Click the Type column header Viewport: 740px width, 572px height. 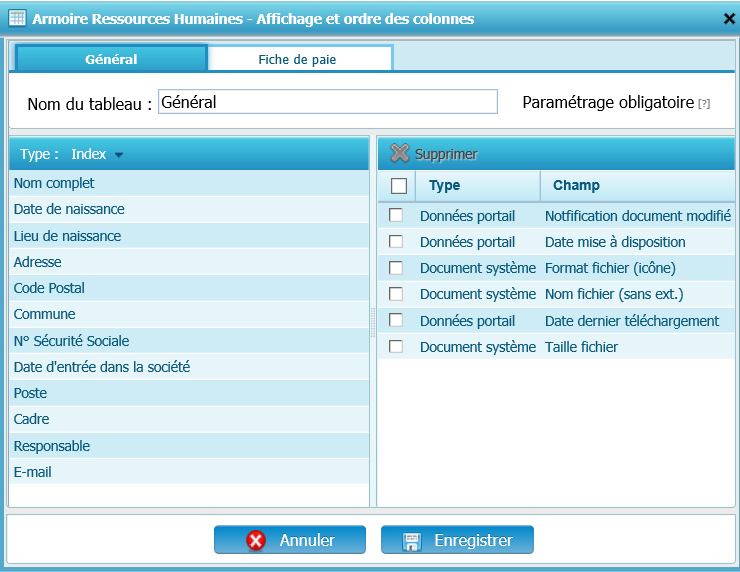click(x=444, y=185)
